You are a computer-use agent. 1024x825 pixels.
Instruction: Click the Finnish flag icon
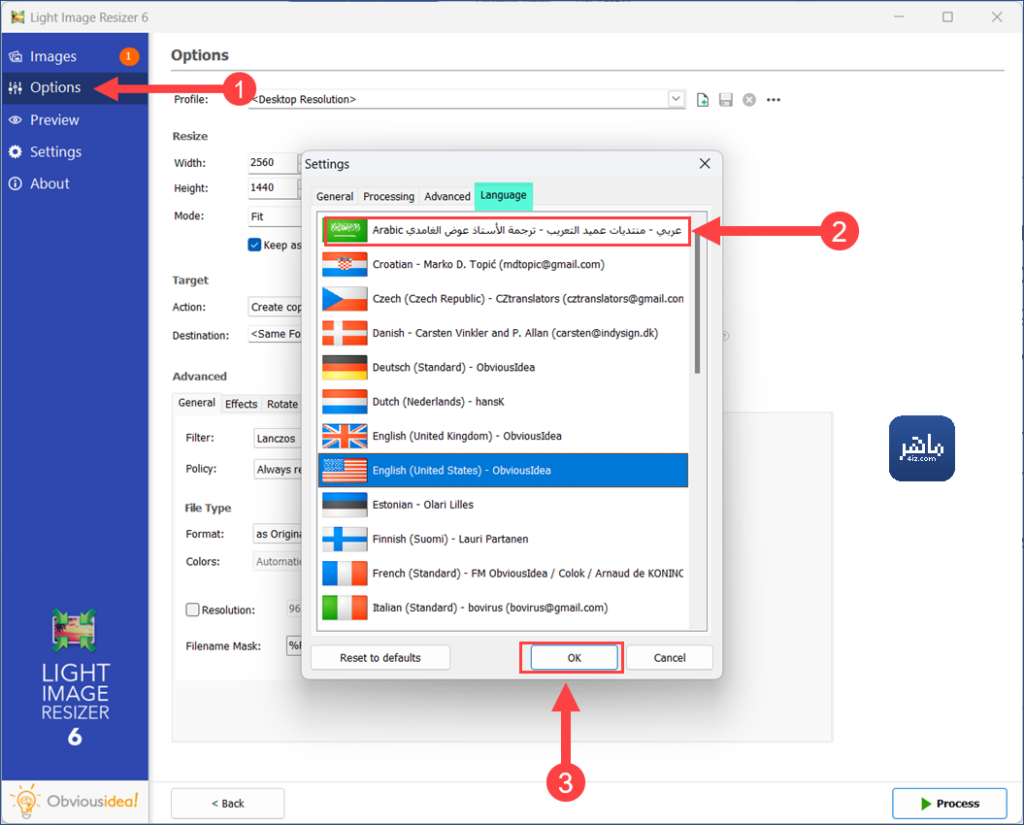[x=345, y=539]
